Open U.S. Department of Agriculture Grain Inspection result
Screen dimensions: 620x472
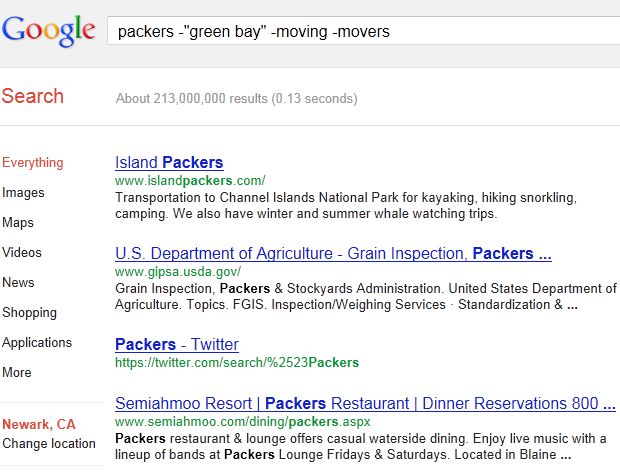pyautogui.click(x=333, y=253)
